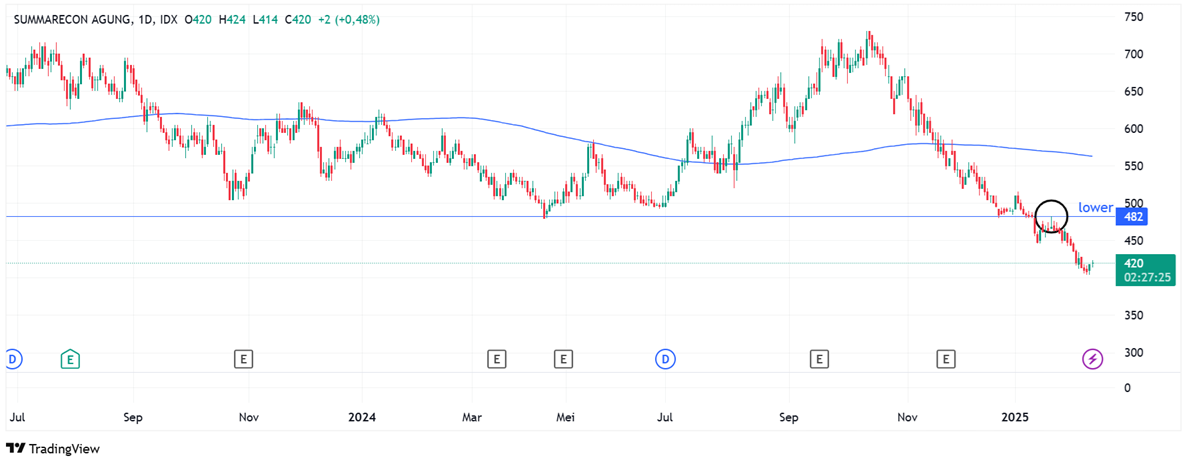Click earnings E marker after Nov 2024
This screenshot has width=1187, height=462.
click(946, 358)
